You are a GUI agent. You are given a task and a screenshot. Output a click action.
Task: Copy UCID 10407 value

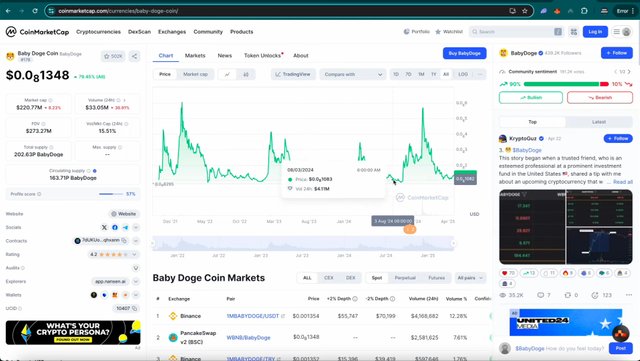(x=134, y=308)
